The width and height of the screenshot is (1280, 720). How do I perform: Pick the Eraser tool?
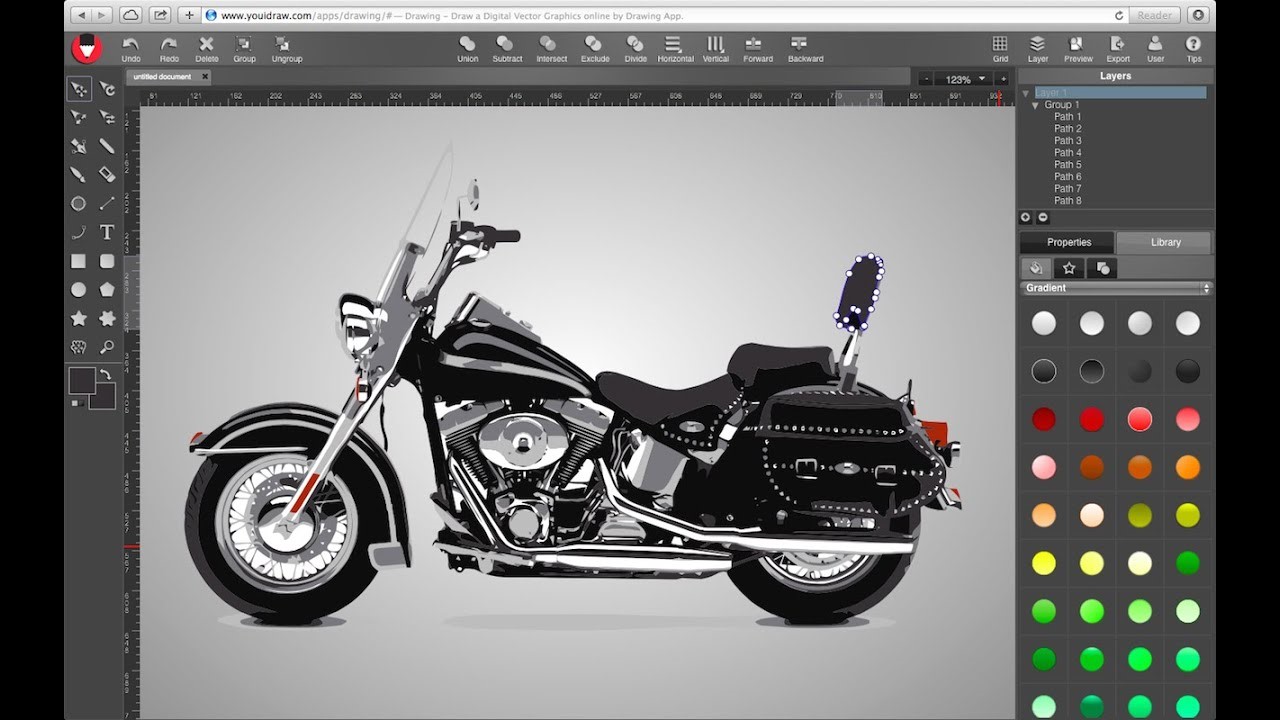107,174
